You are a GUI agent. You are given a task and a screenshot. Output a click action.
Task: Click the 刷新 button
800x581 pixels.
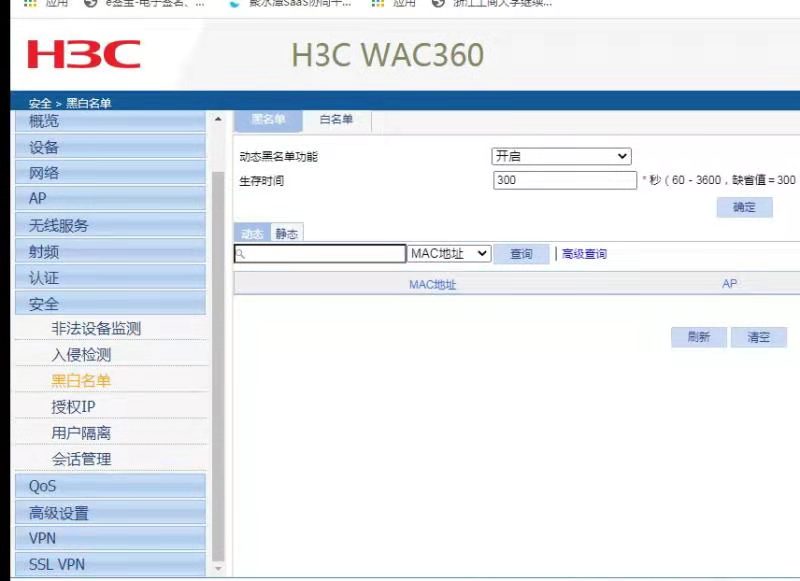click(699, 337)
